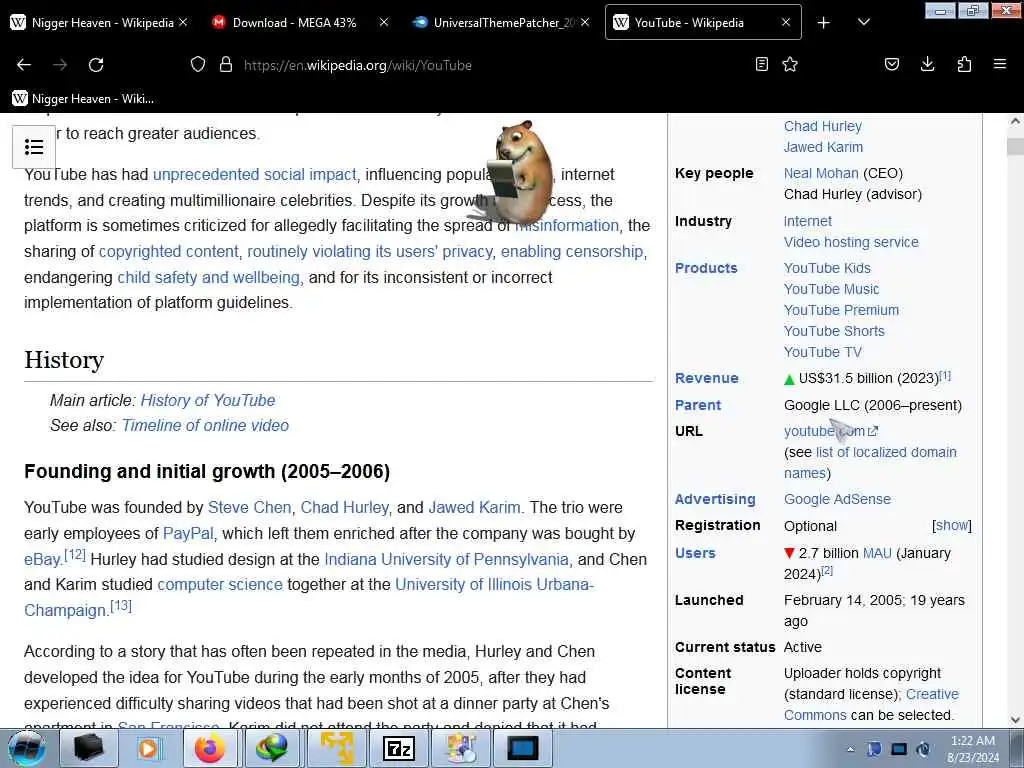This screenshot has width=1024, height=768.
Task: Open a new browser tab
Action: (824, 23)
